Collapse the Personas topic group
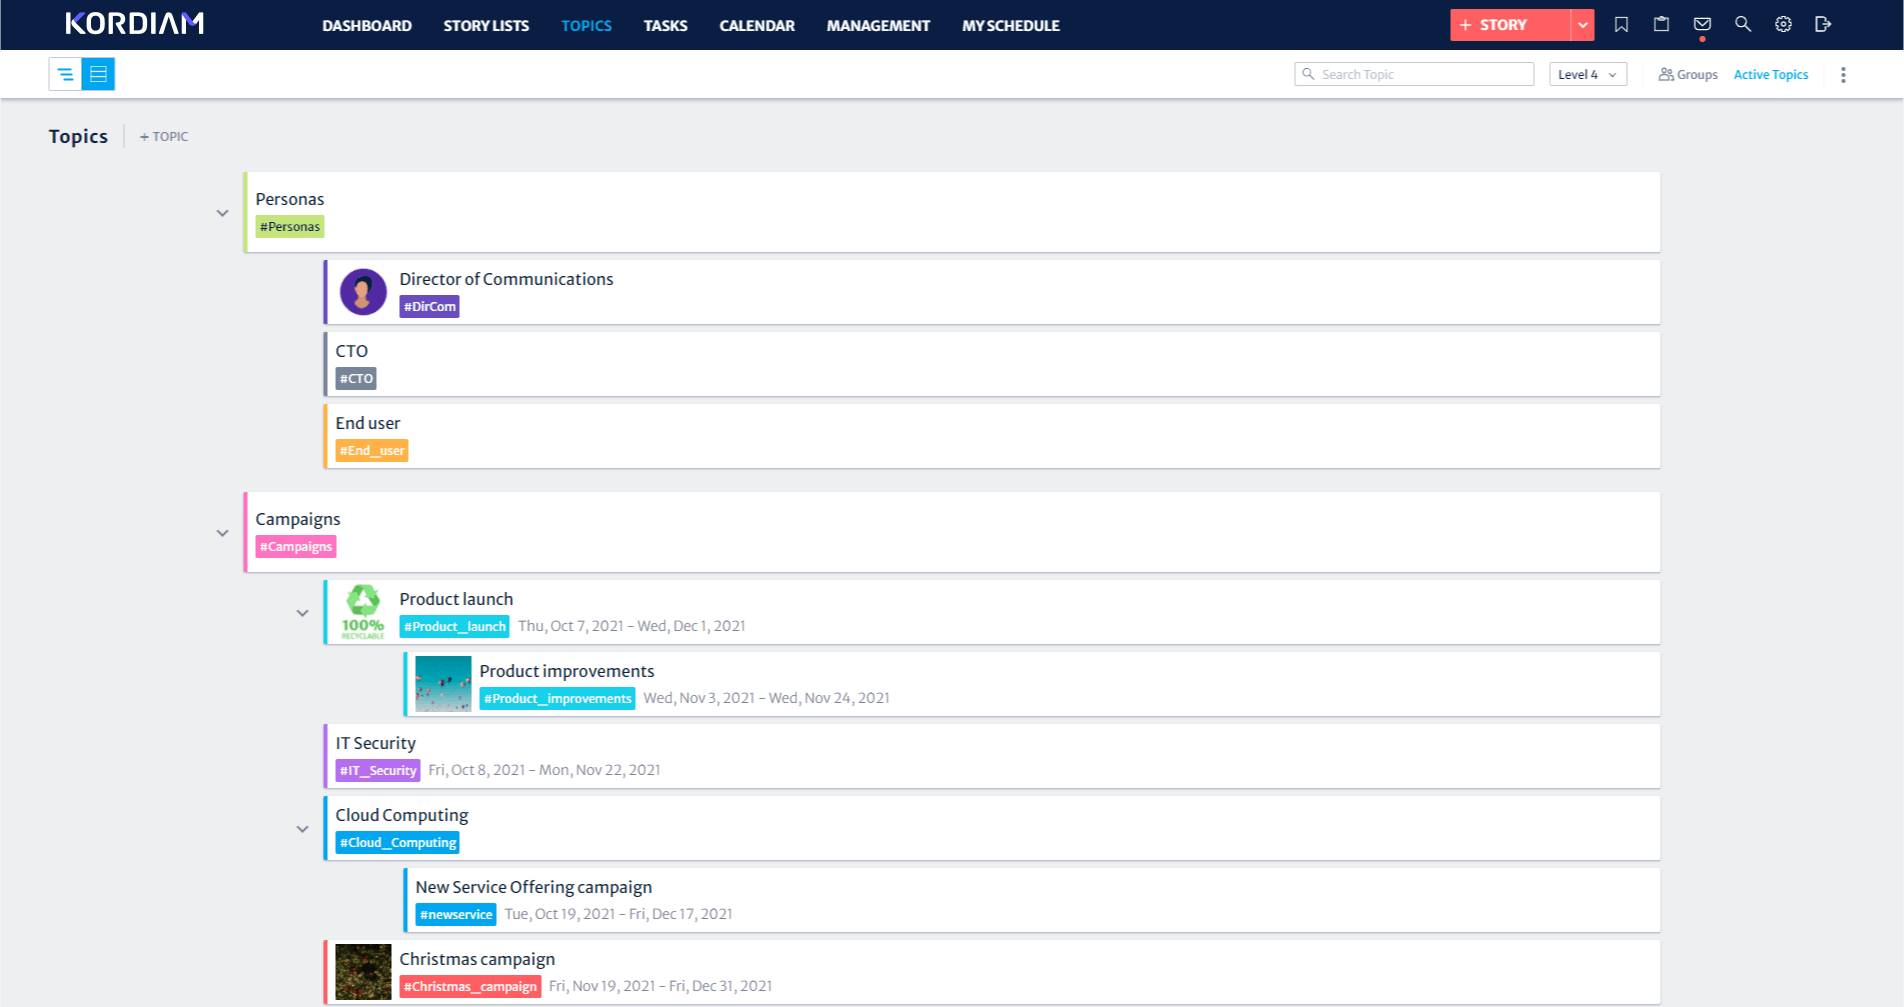 point(222,213)
